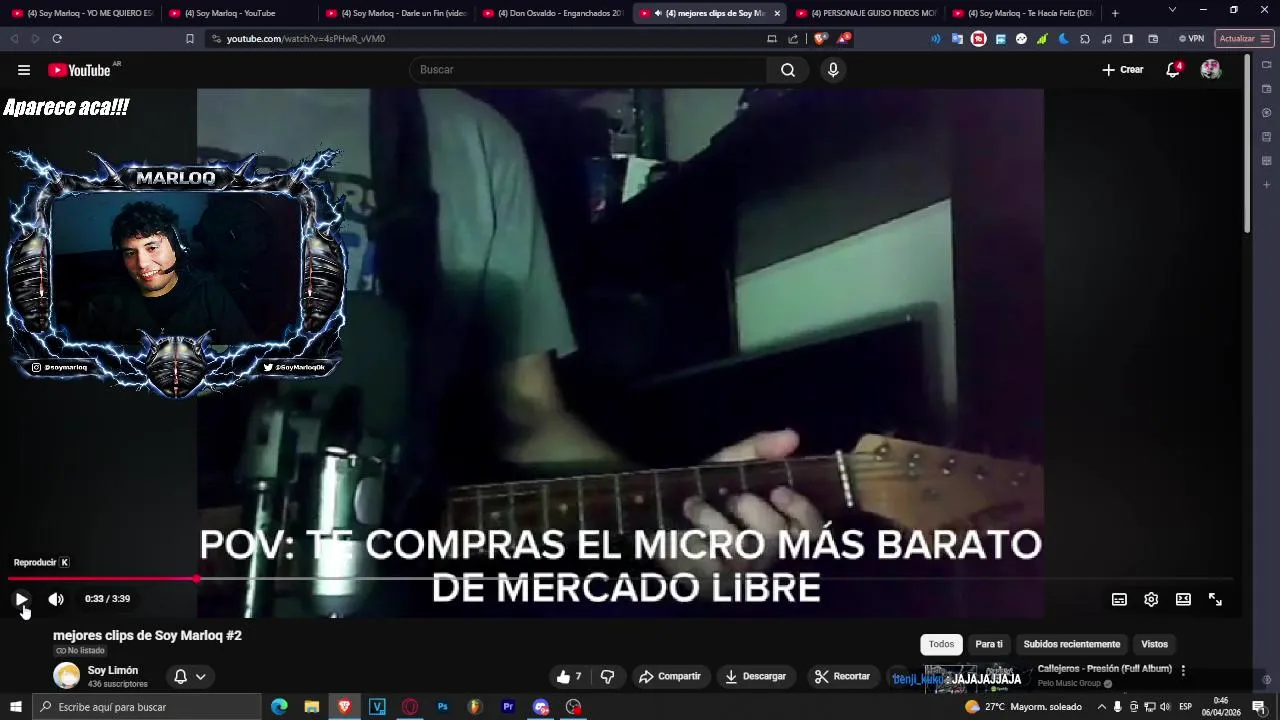The width and height of the screenshot is (1280, 720).
Task: Open the YouTube hamburger guide menu
Action: pyautogui.click(x=24, y=70)
